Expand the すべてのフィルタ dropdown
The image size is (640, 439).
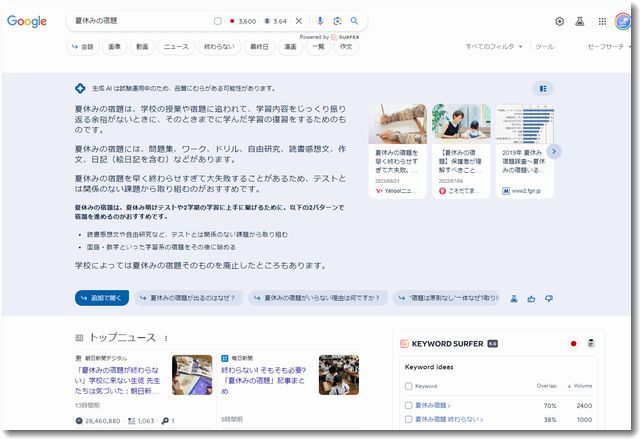tap(494, 47)
